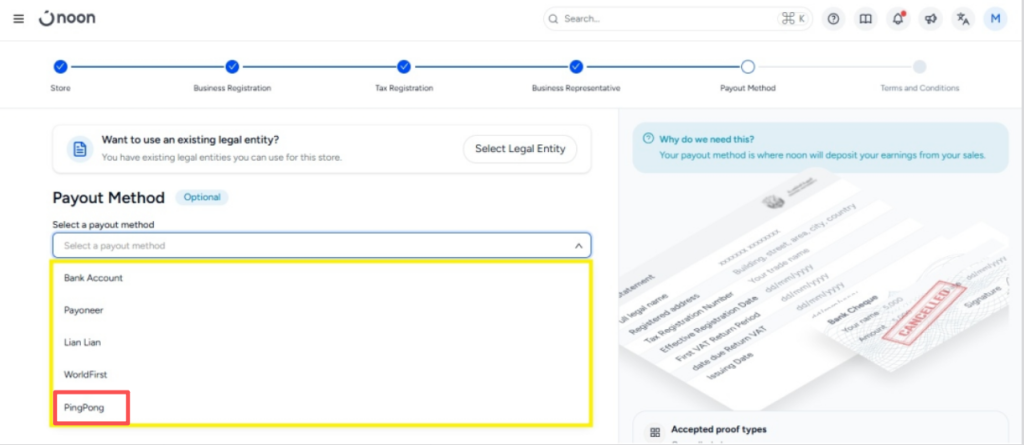Click the Select a payout method field
The height and width of the screenshot is (445, 1024).
tap(321, 246)
